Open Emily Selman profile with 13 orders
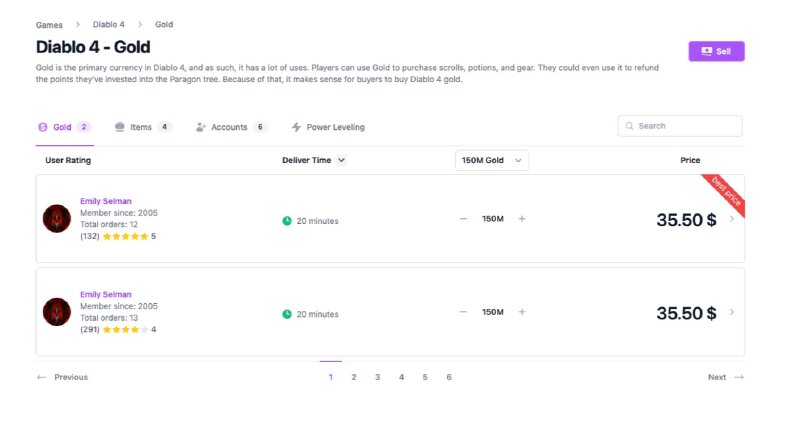This screenshot has height=446, width=793. (106, 294)
